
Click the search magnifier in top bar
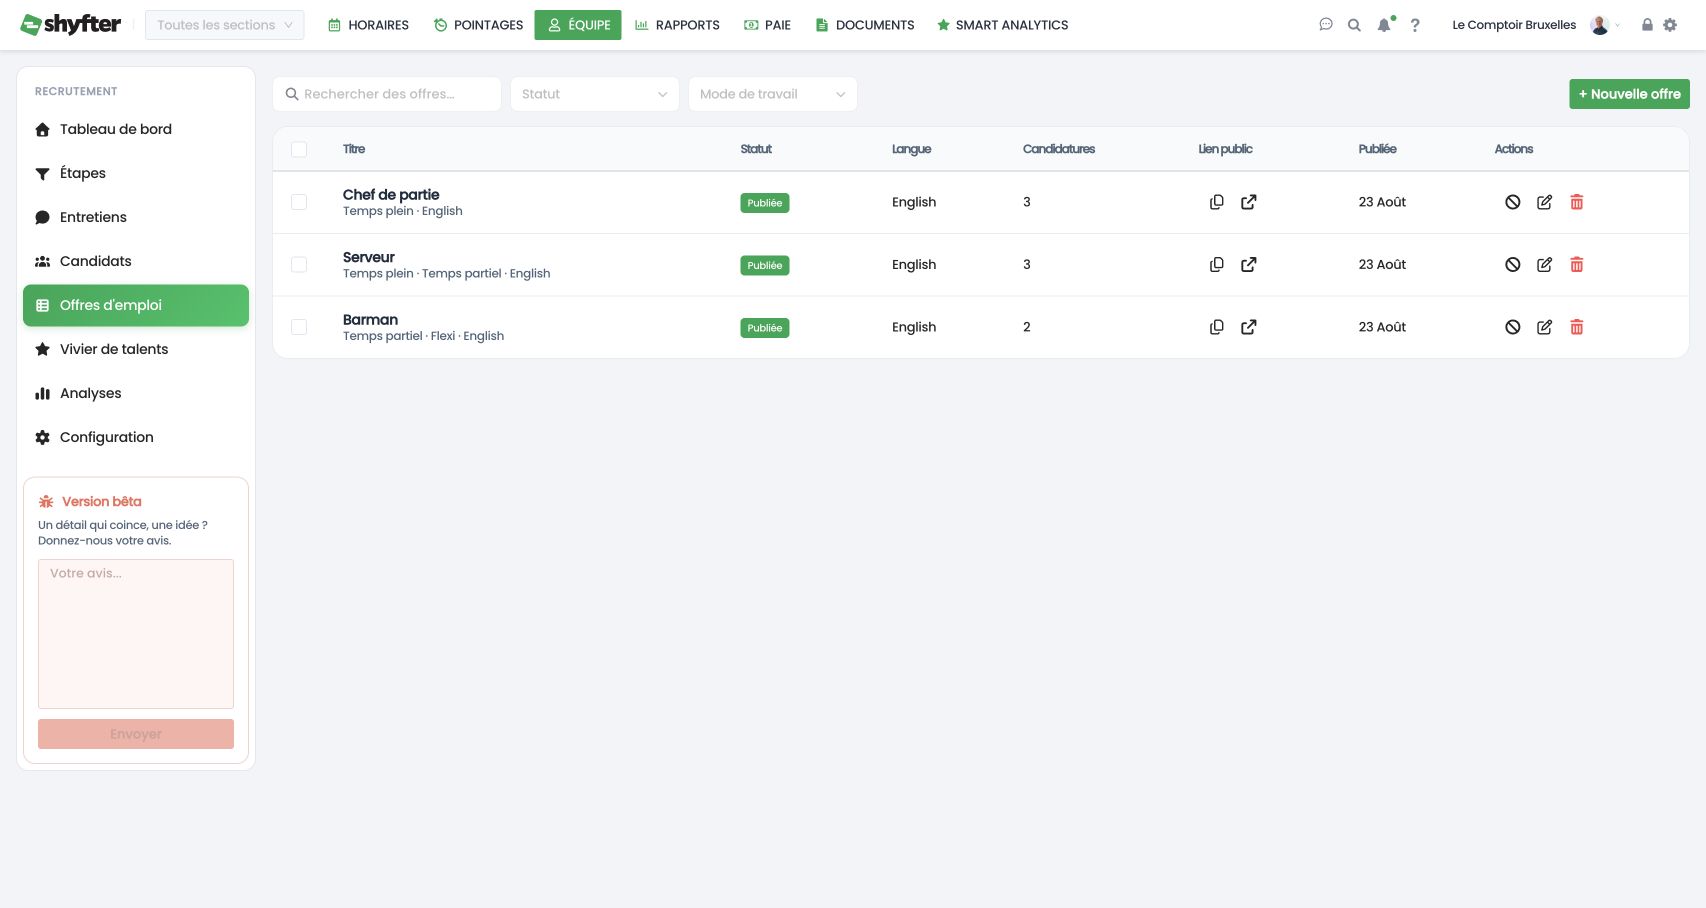click(1354, 25)
